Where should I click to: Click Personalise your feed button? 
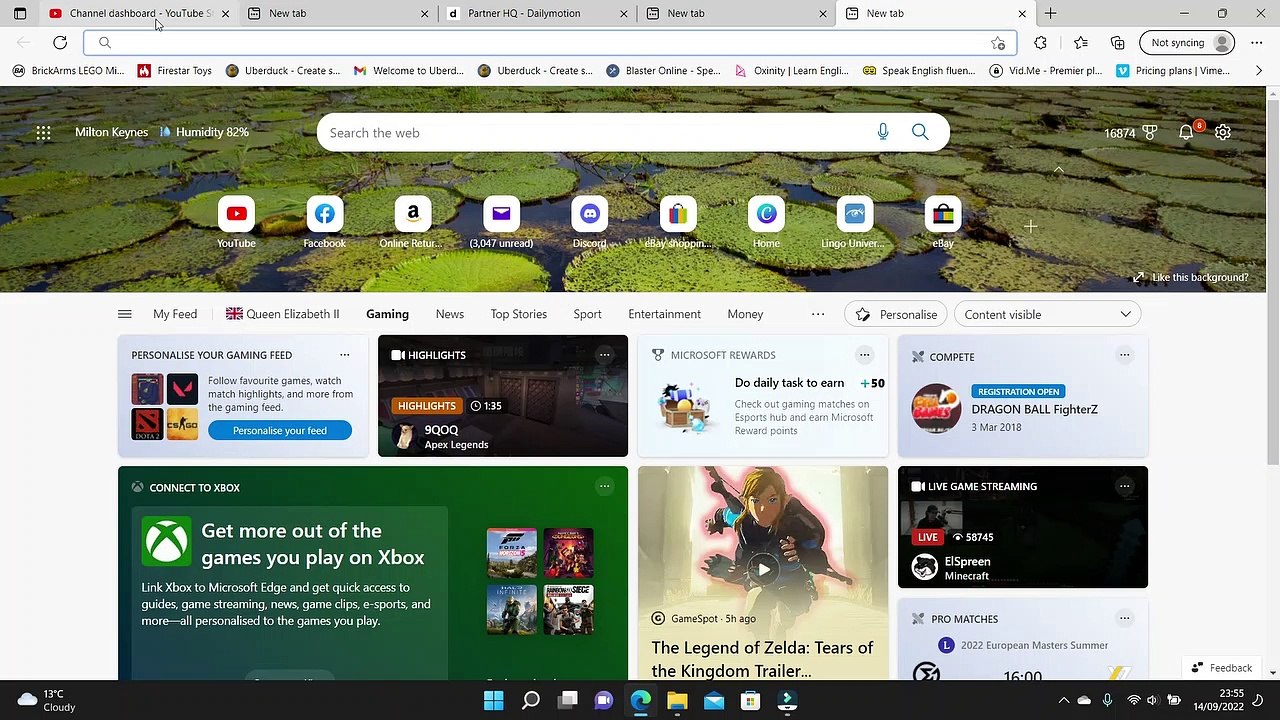point(280,430)
